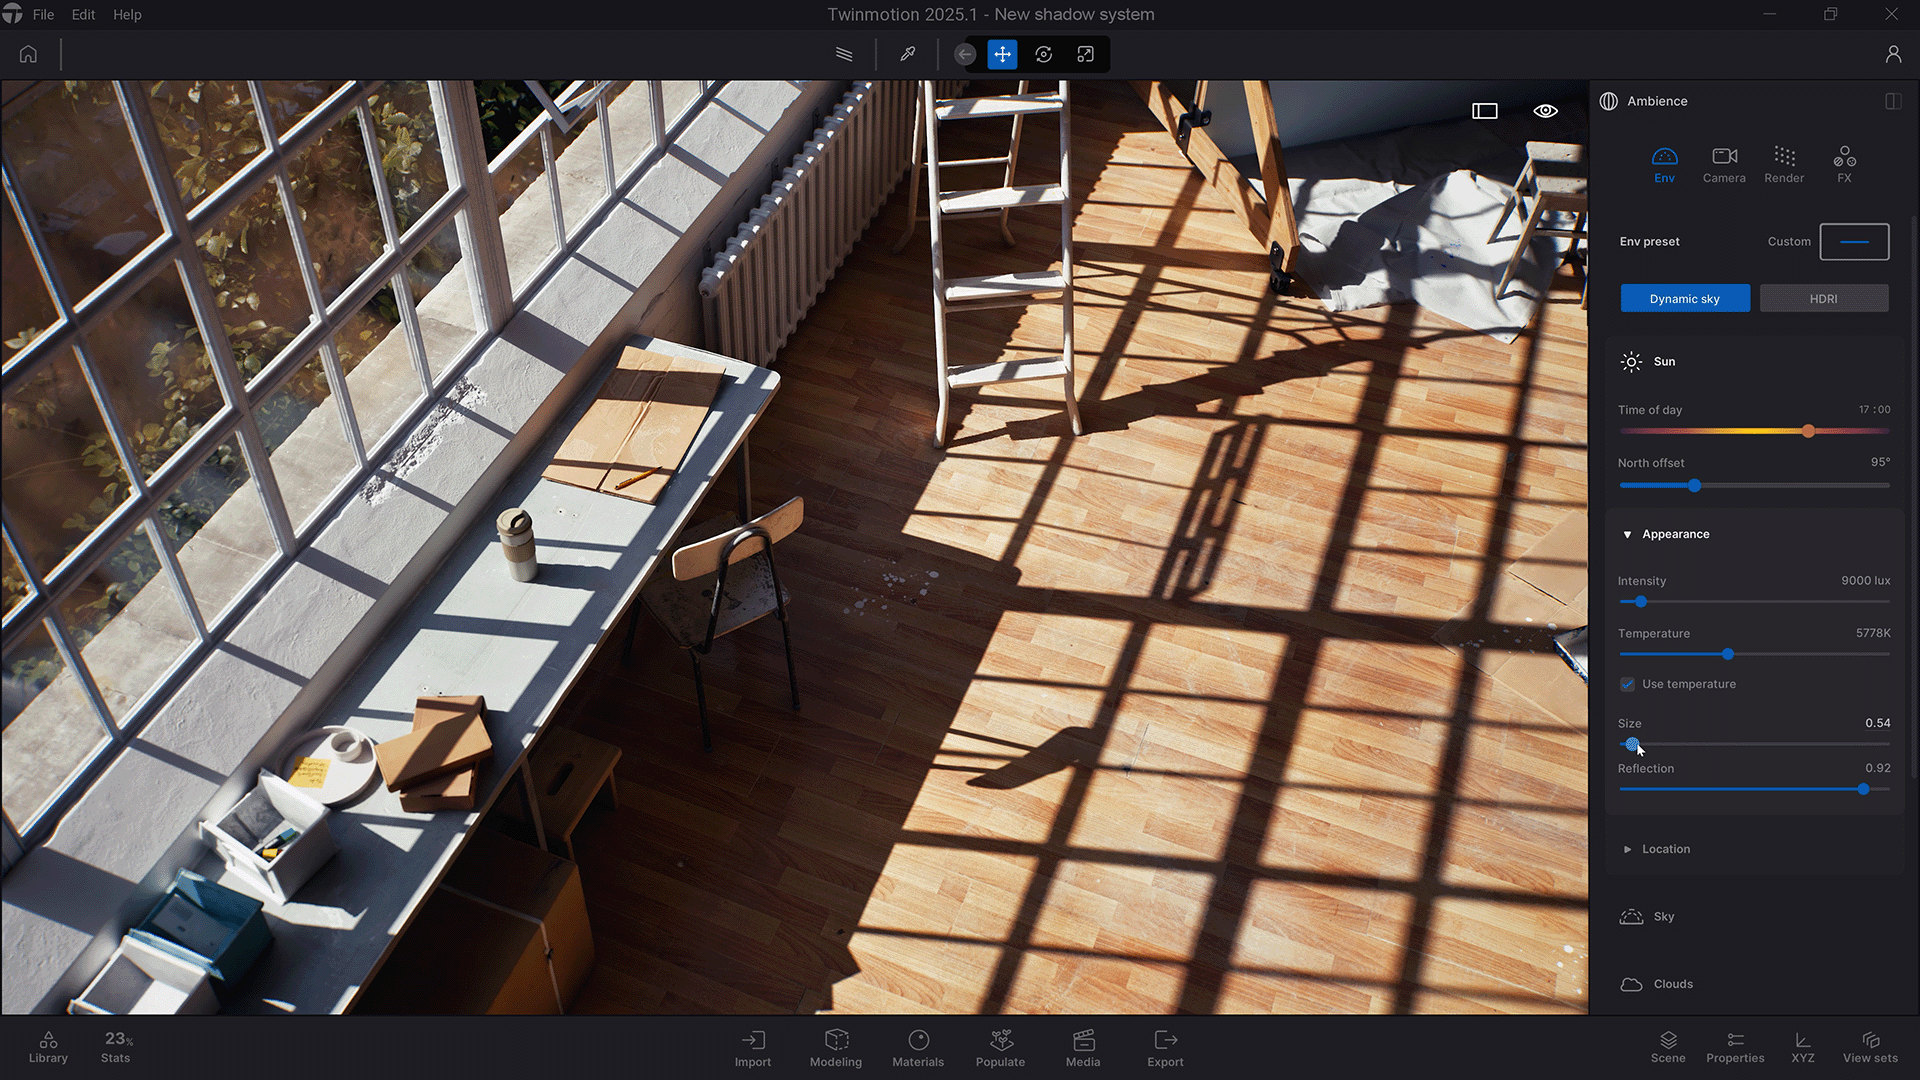This screenshot has height=1080, width=1920.
Task: Open the Help menu
Action: point(127,15)
